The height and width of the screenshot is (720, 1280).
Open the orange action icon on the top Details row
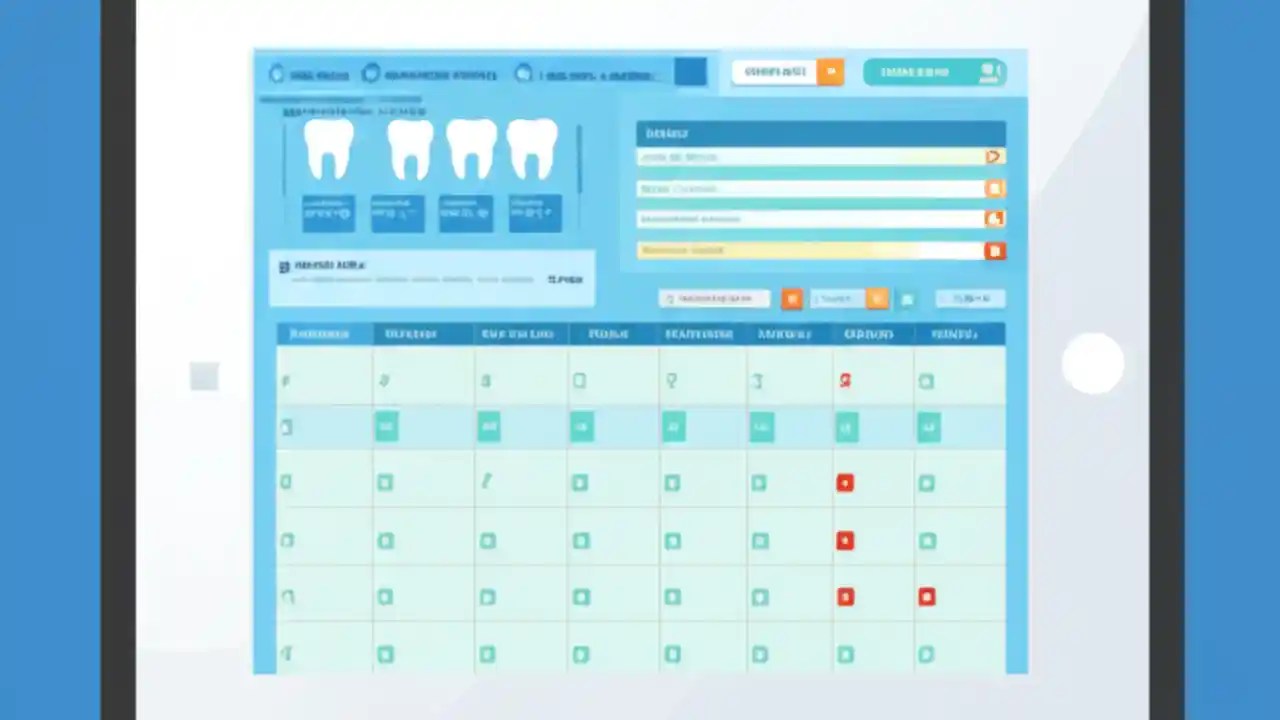[x=993, y=157]
